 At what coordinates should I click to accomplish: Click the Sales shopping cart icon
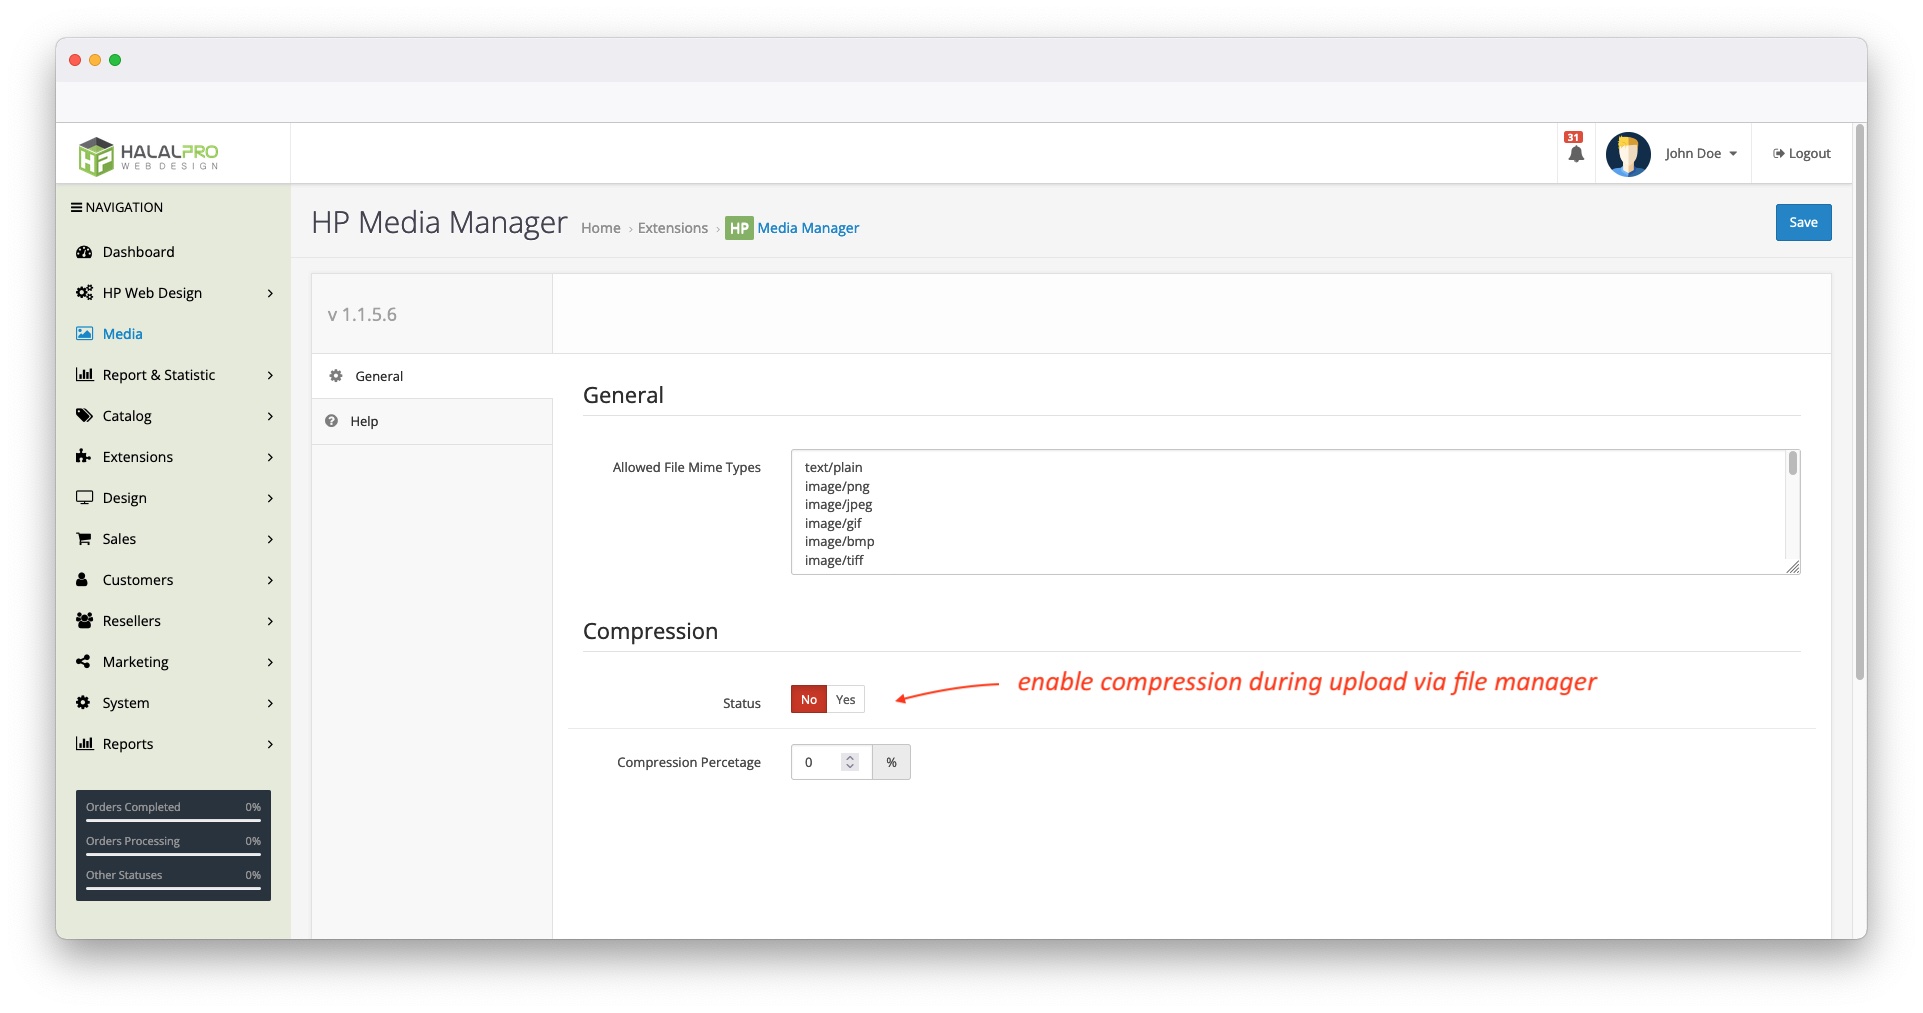tap(84, 539)
